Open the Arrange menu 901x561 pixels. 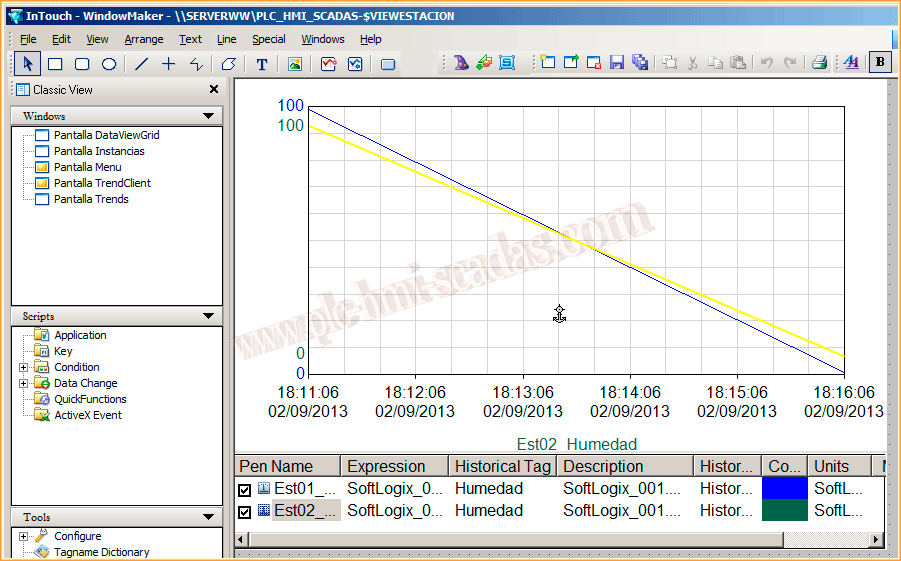pyautogui.click(x=144, y=39)
